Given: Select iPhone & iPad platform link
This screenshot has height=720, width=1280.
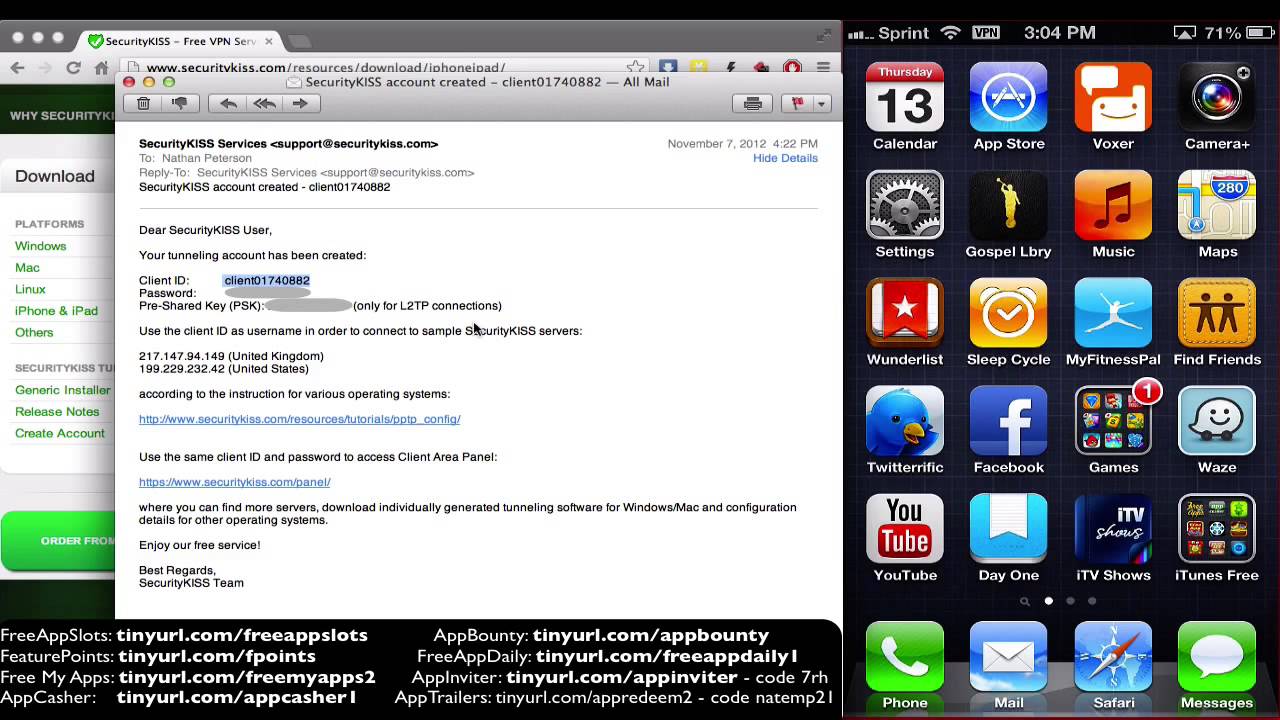Looking at the screenshot, I should (56, 311).
